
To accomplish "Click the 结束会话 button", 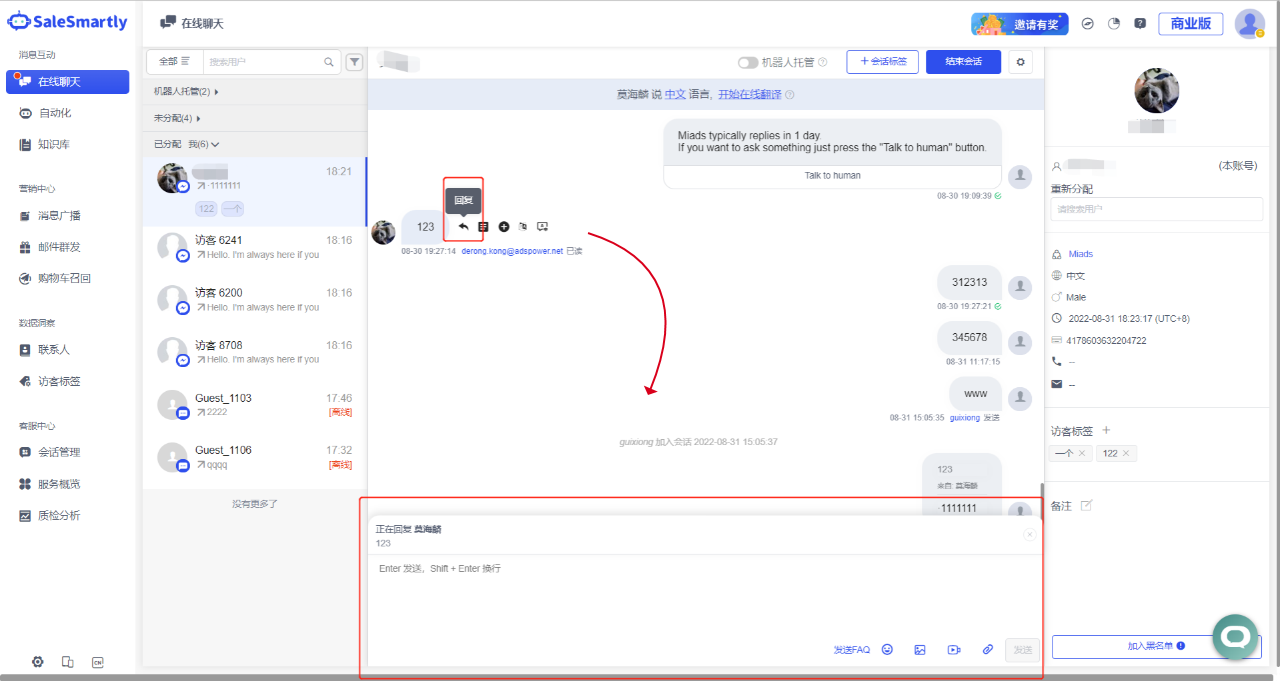I will coord(963,62).
